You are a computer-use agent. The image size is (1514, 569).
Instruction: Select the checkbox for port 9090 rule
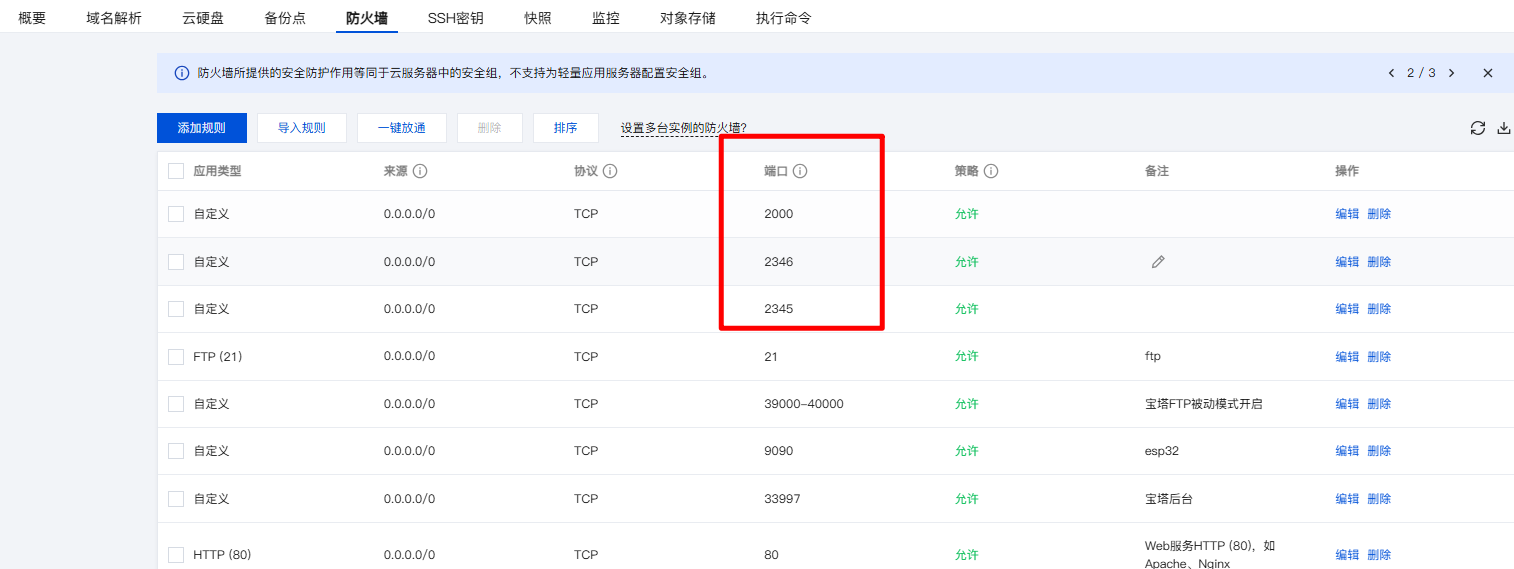click(x=176, y=451)
